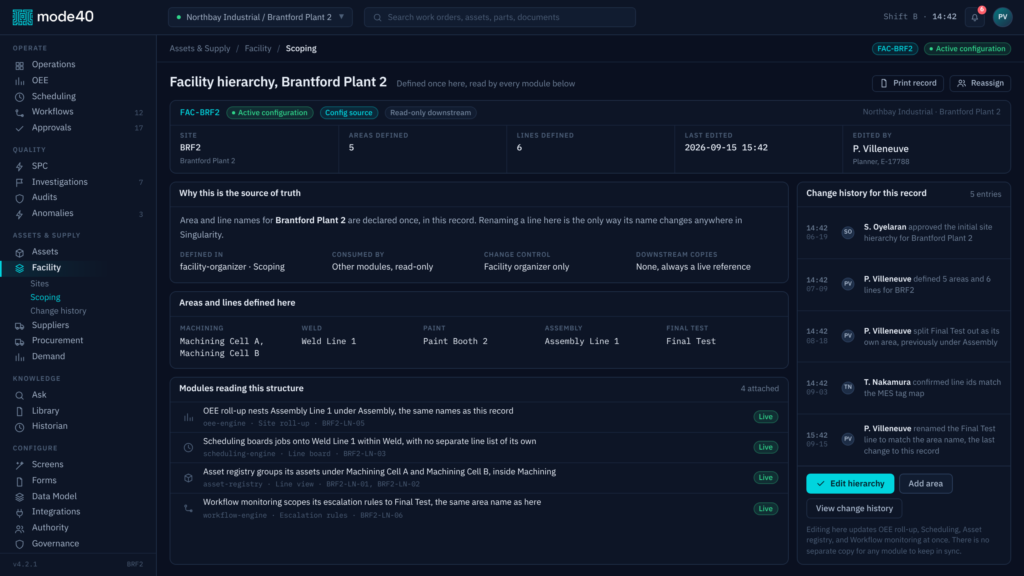
Task: Open the Library menu item
Action: 45,411
